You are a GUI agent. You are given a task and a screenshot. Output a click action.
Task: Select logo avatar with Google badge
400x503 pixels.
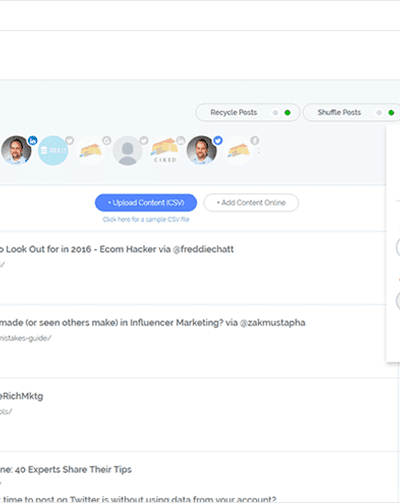(90, 150)
